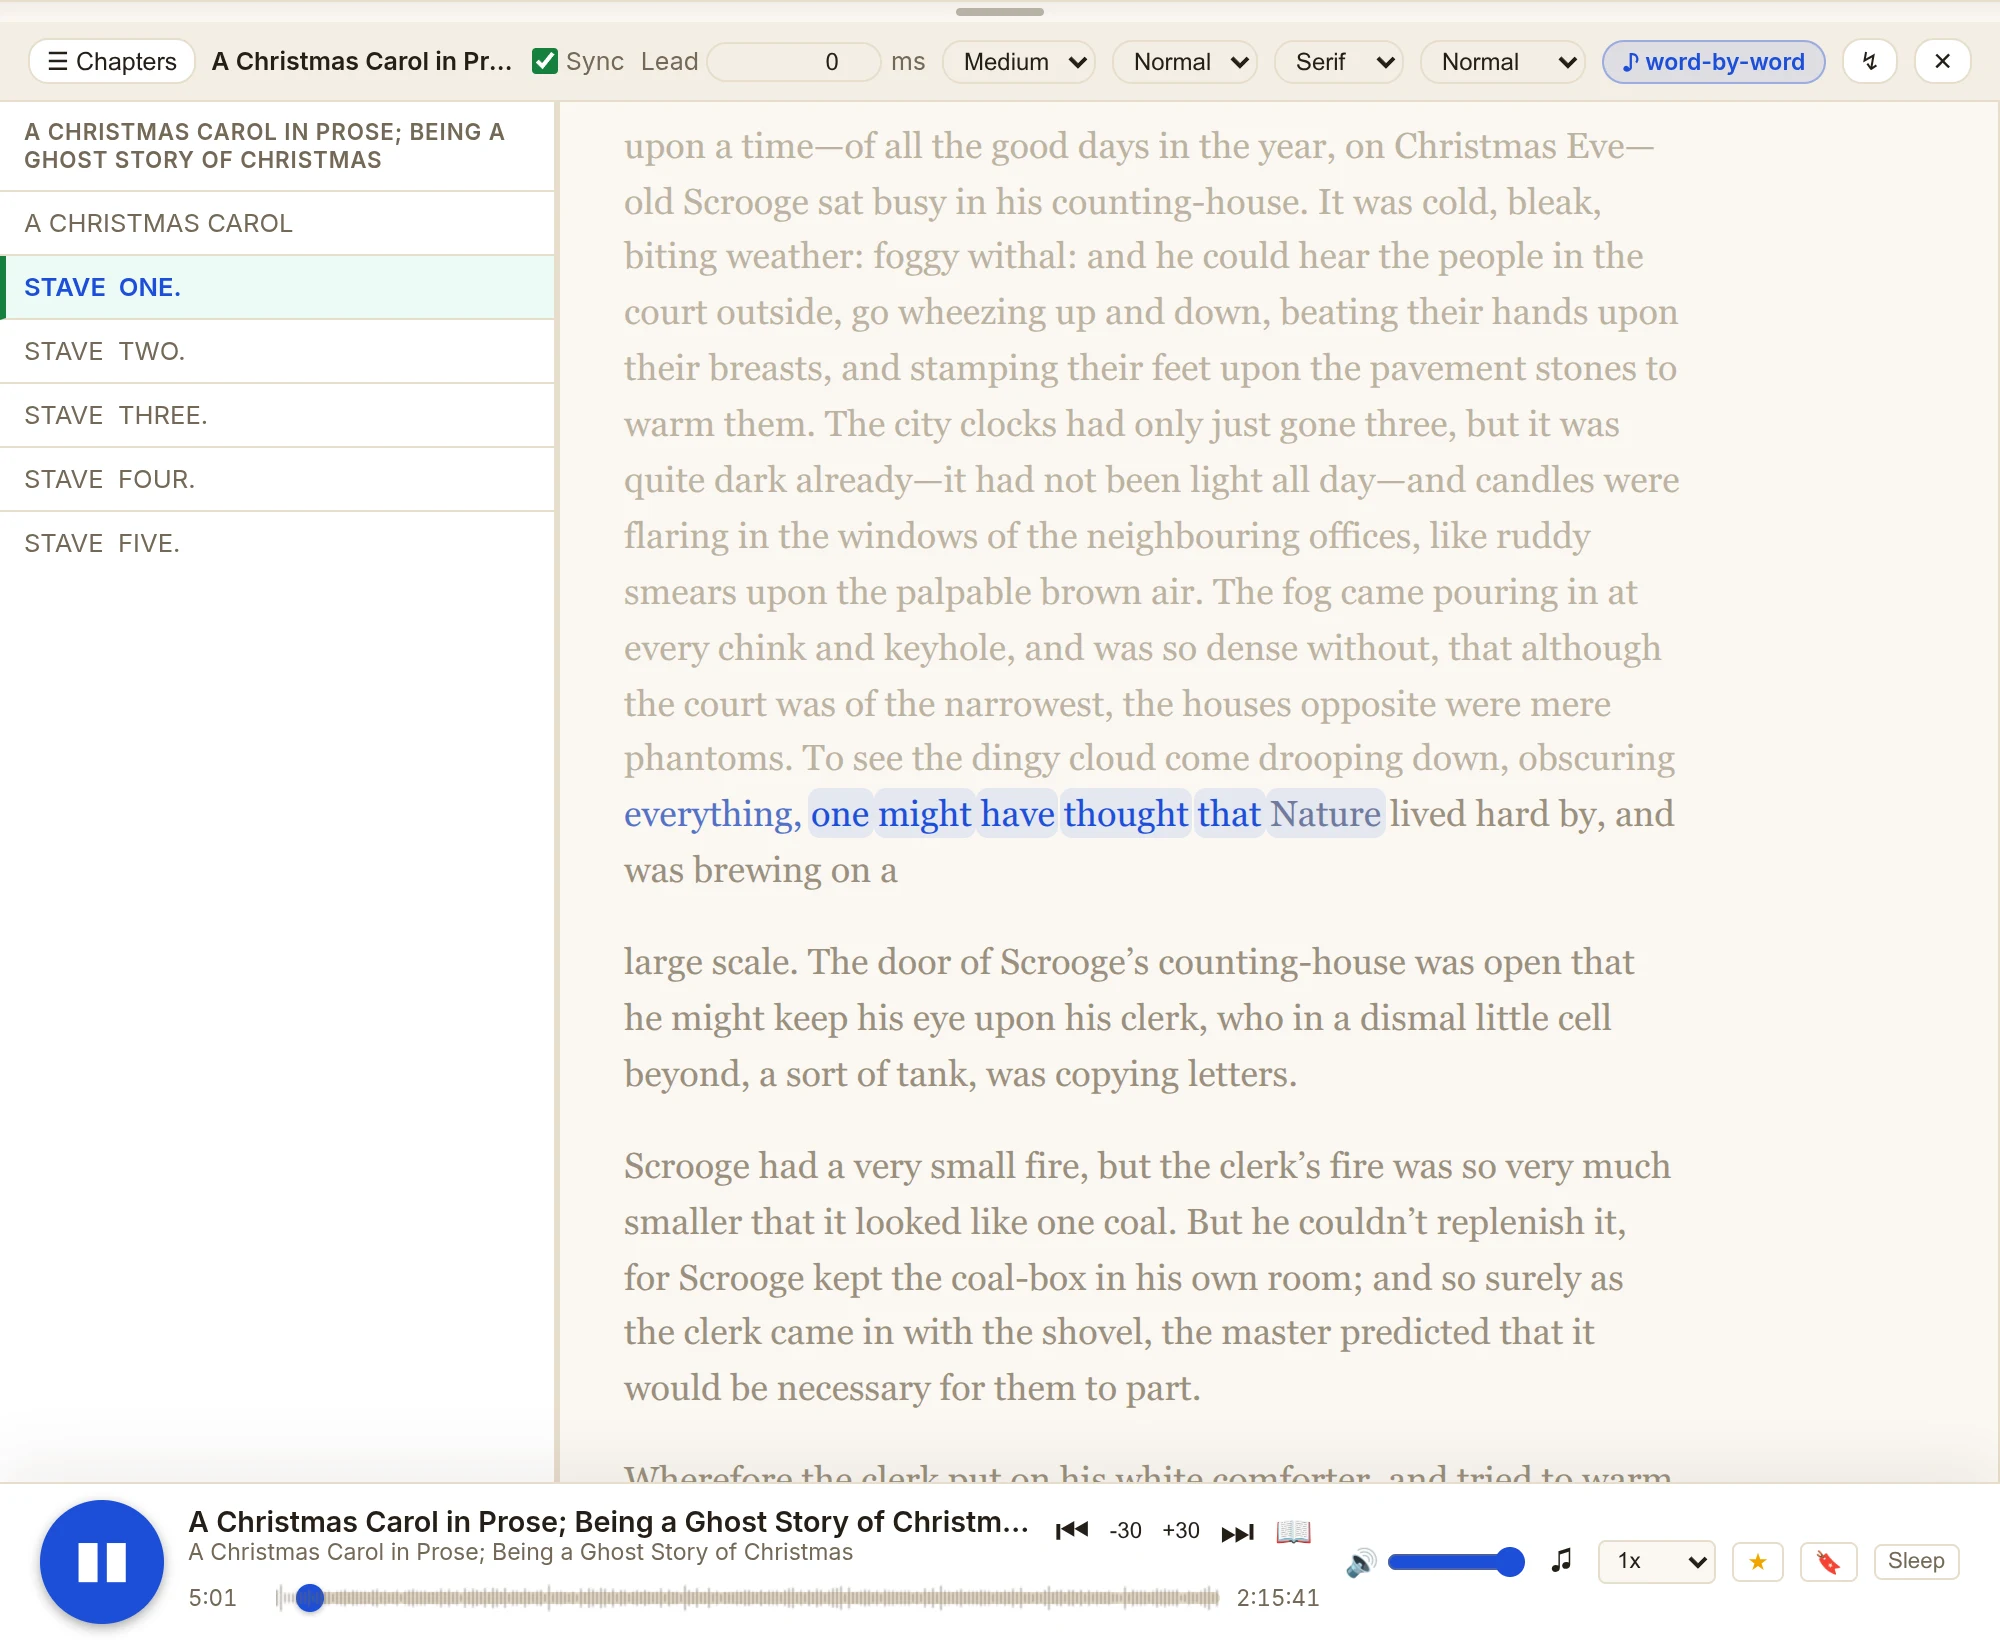Open the Medium size dropdown
The image size is (2000, 1640).
click(x=1019, y=61)
